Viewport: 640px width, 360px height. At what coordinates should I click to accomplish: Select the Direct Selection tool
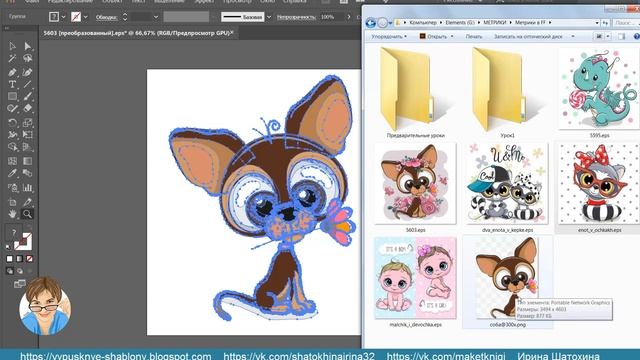coord(27,46)
